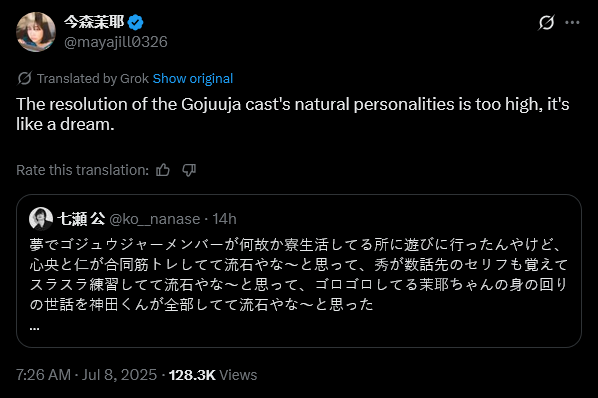Click the Grok icon at top right
The height and width of the screenshot is (398, 598).
pyautogui.click(x=546, y=22)
